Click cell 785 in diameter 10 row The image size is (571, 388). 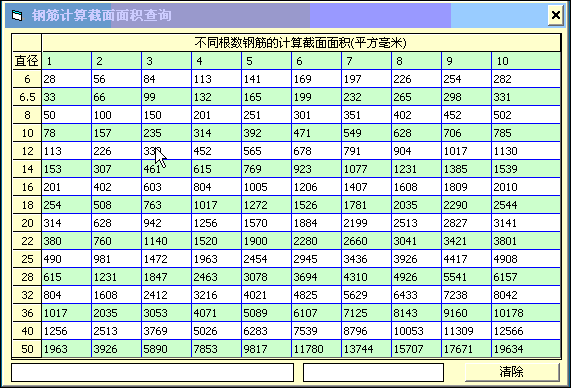coord(526,133)
